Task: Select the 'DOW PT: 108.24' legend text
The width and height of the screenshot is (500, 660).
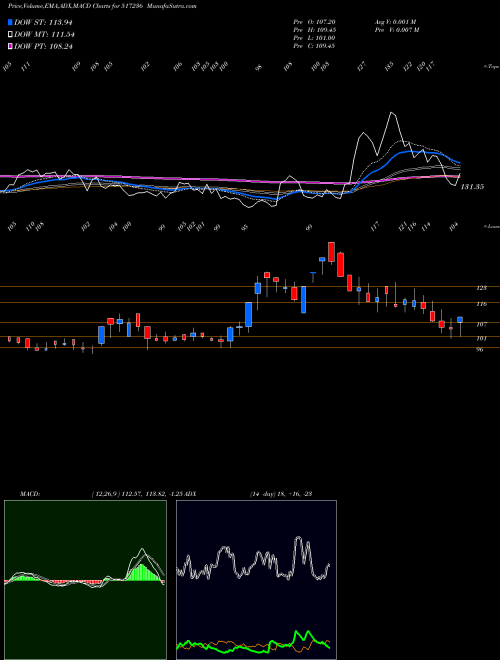Action: coord(43,46)
